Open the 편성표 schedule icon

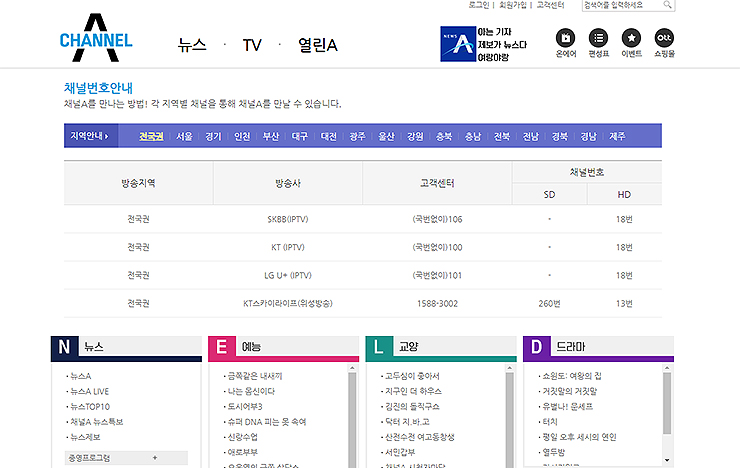click(x=598, y=43)
